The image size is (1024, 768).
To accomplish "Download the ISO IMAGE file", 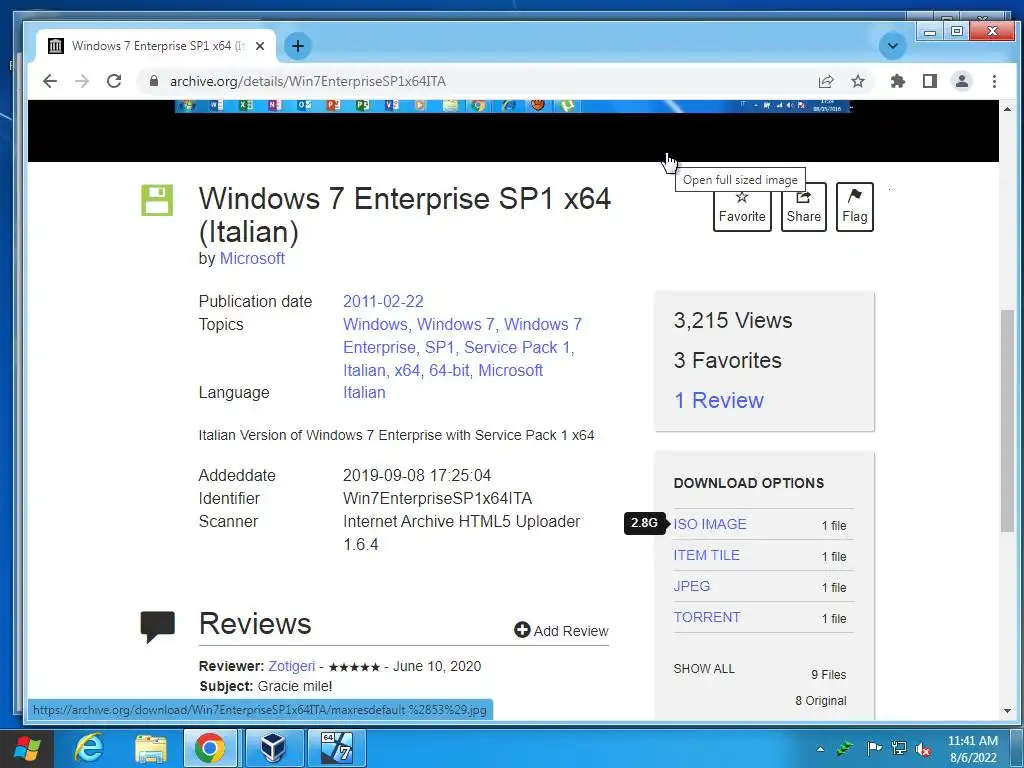I will pyautogui.click(x=710, y=524).
